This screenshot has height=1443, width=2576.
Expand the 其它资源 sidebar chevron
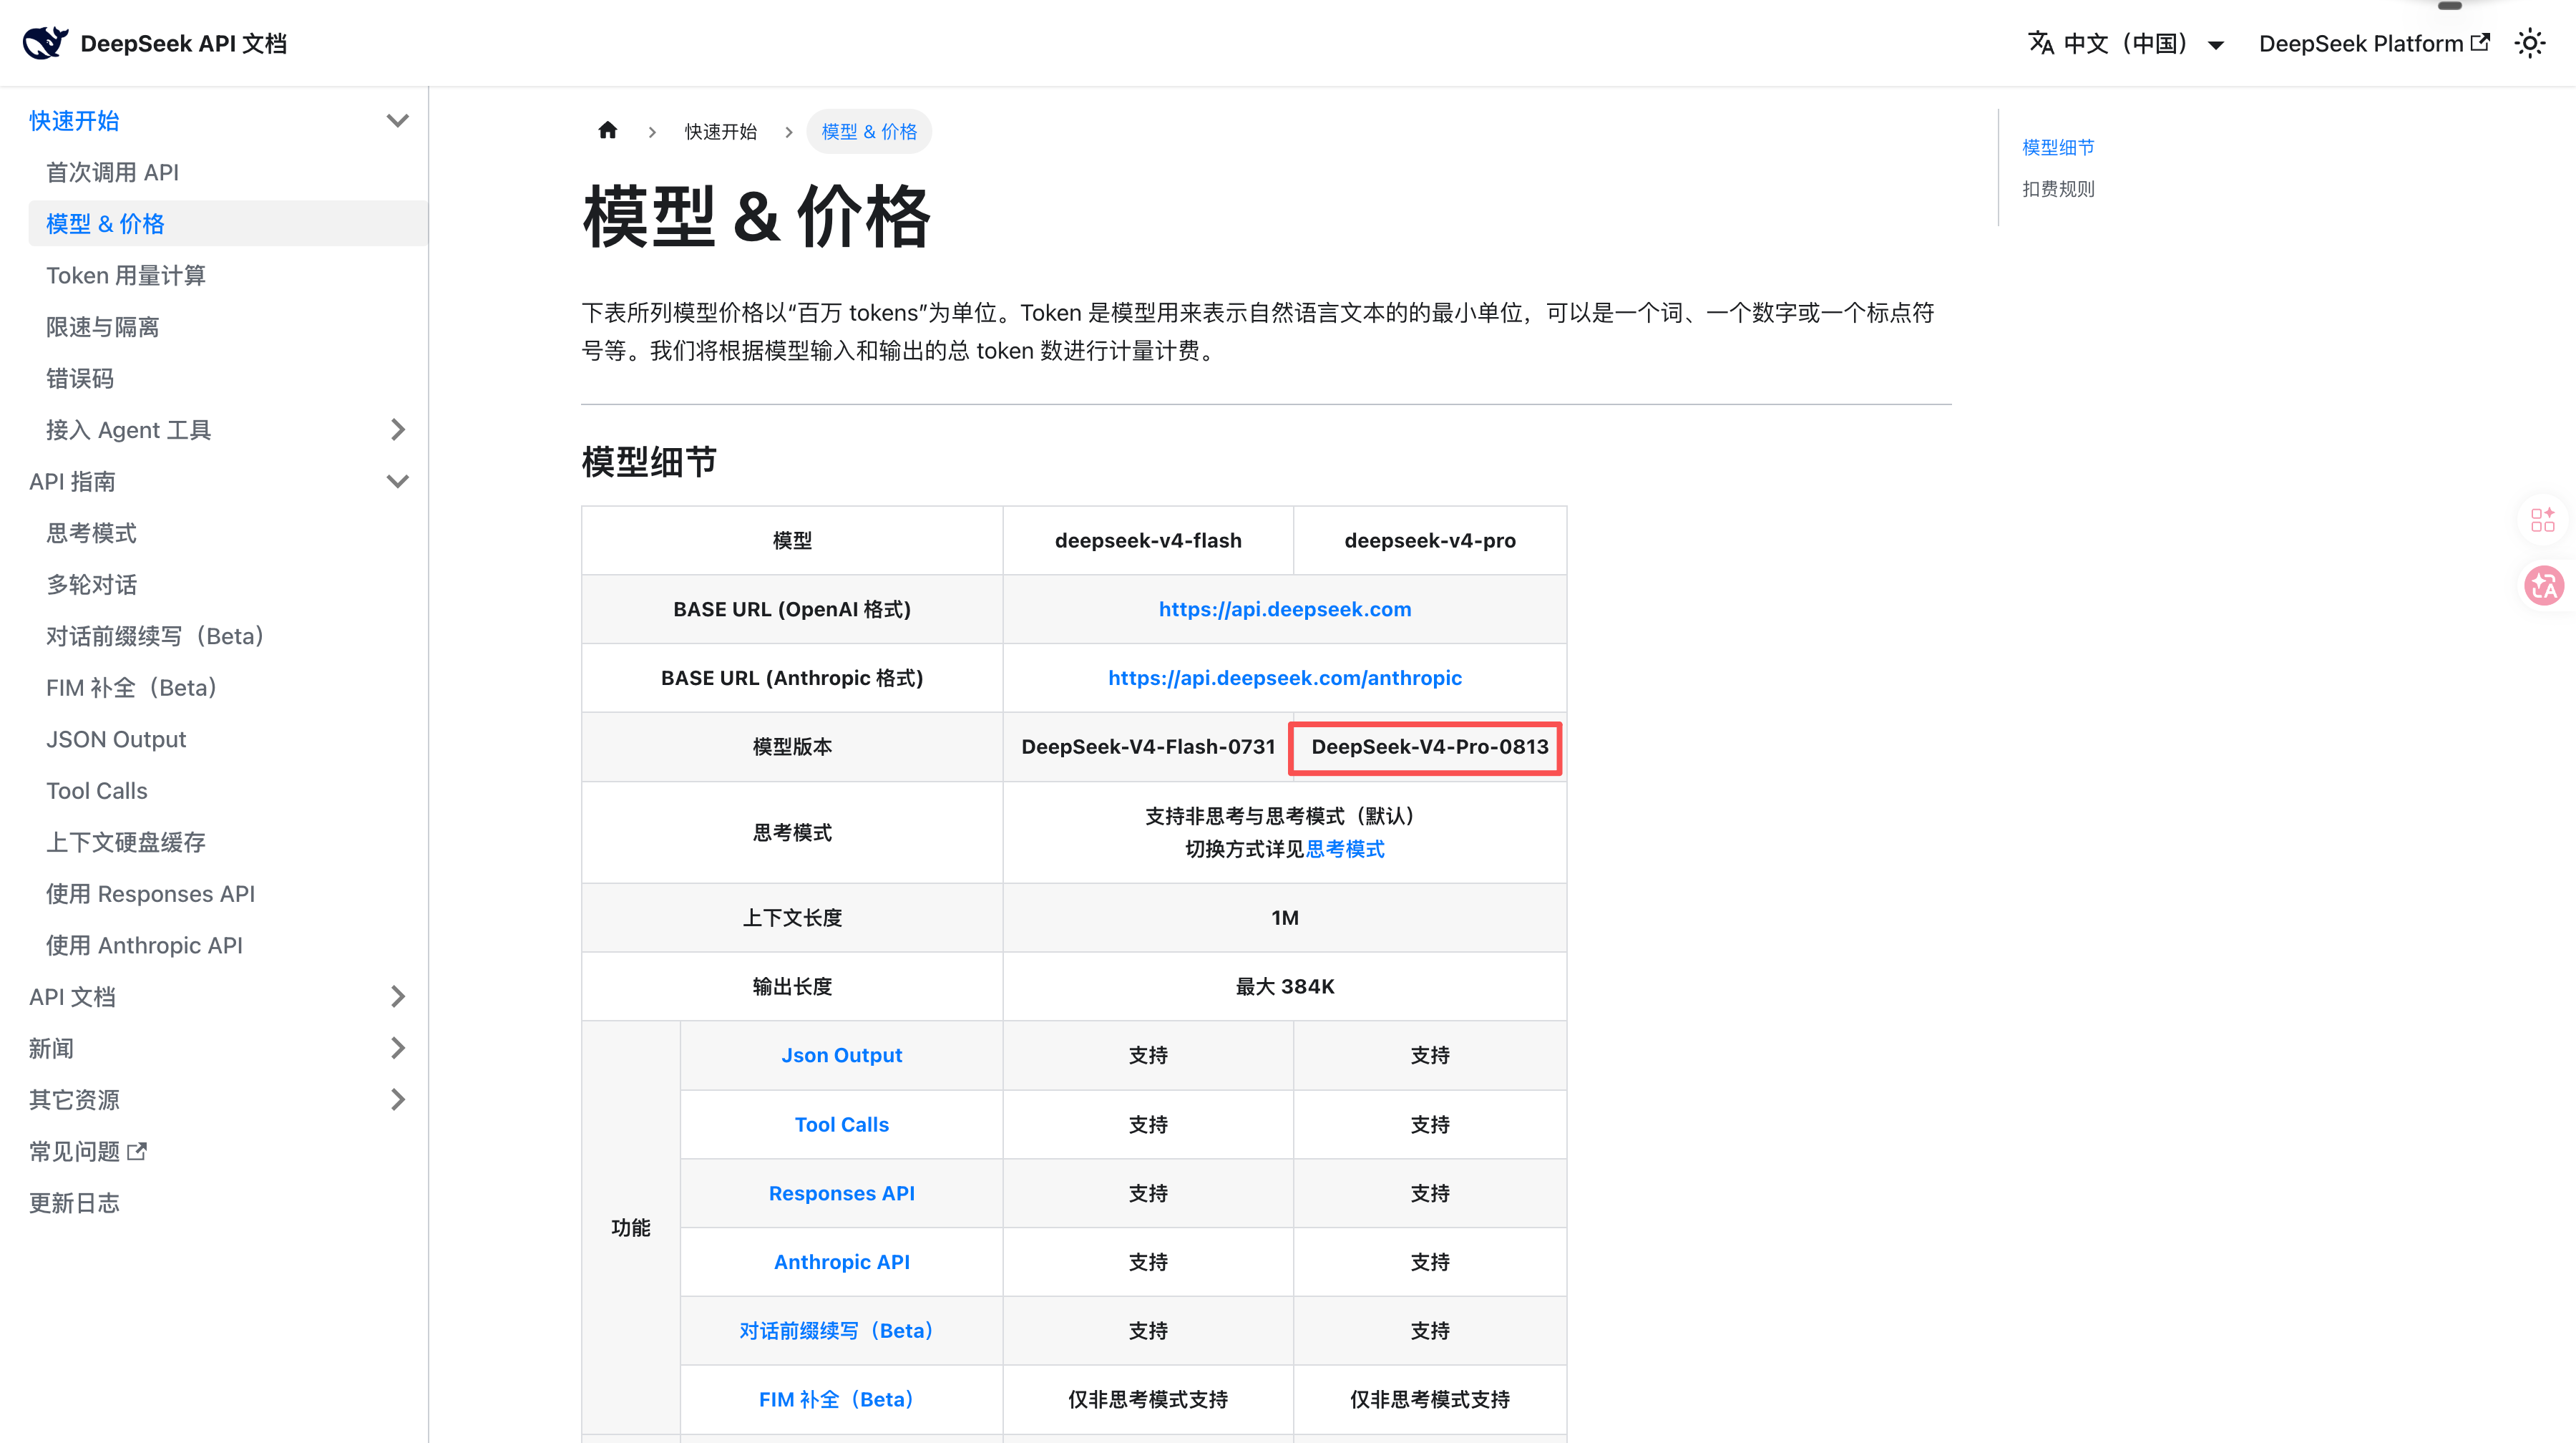tap(398, 1100)
